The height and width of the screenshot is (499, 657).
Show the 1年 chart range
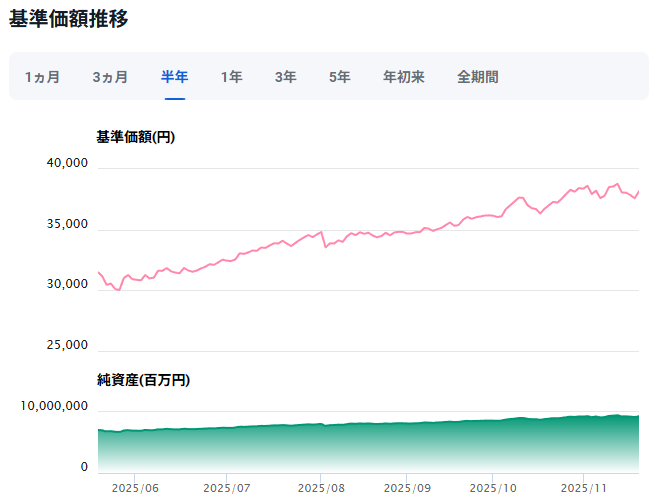231,77
